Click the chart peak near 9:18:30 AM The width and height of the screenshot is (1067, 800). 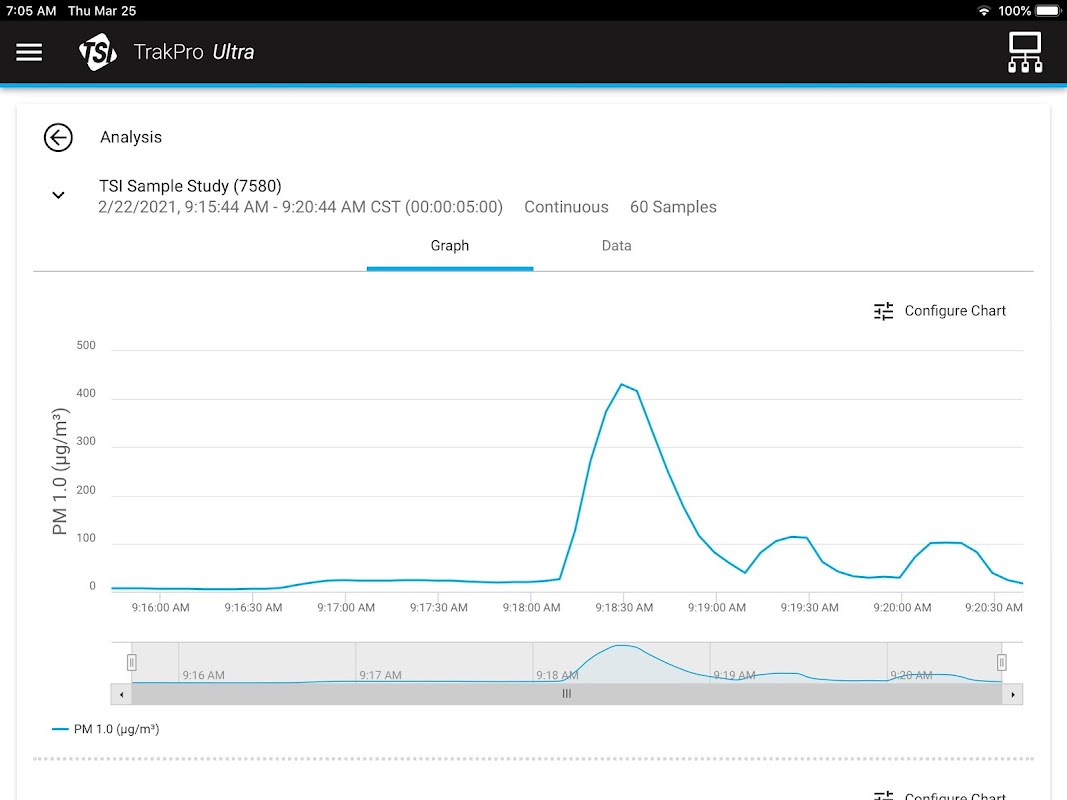click(x=621, y=385)
